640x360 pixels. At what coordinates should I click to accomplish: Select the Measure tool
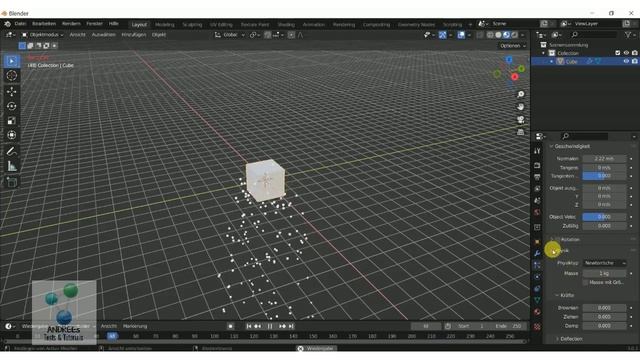pyautogui.click(x=11, y=166)
